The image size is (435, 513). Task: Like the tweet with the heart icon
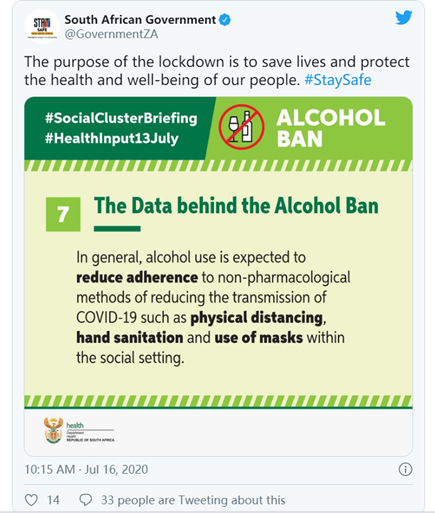pyautogui.click(x=31, y=500)
